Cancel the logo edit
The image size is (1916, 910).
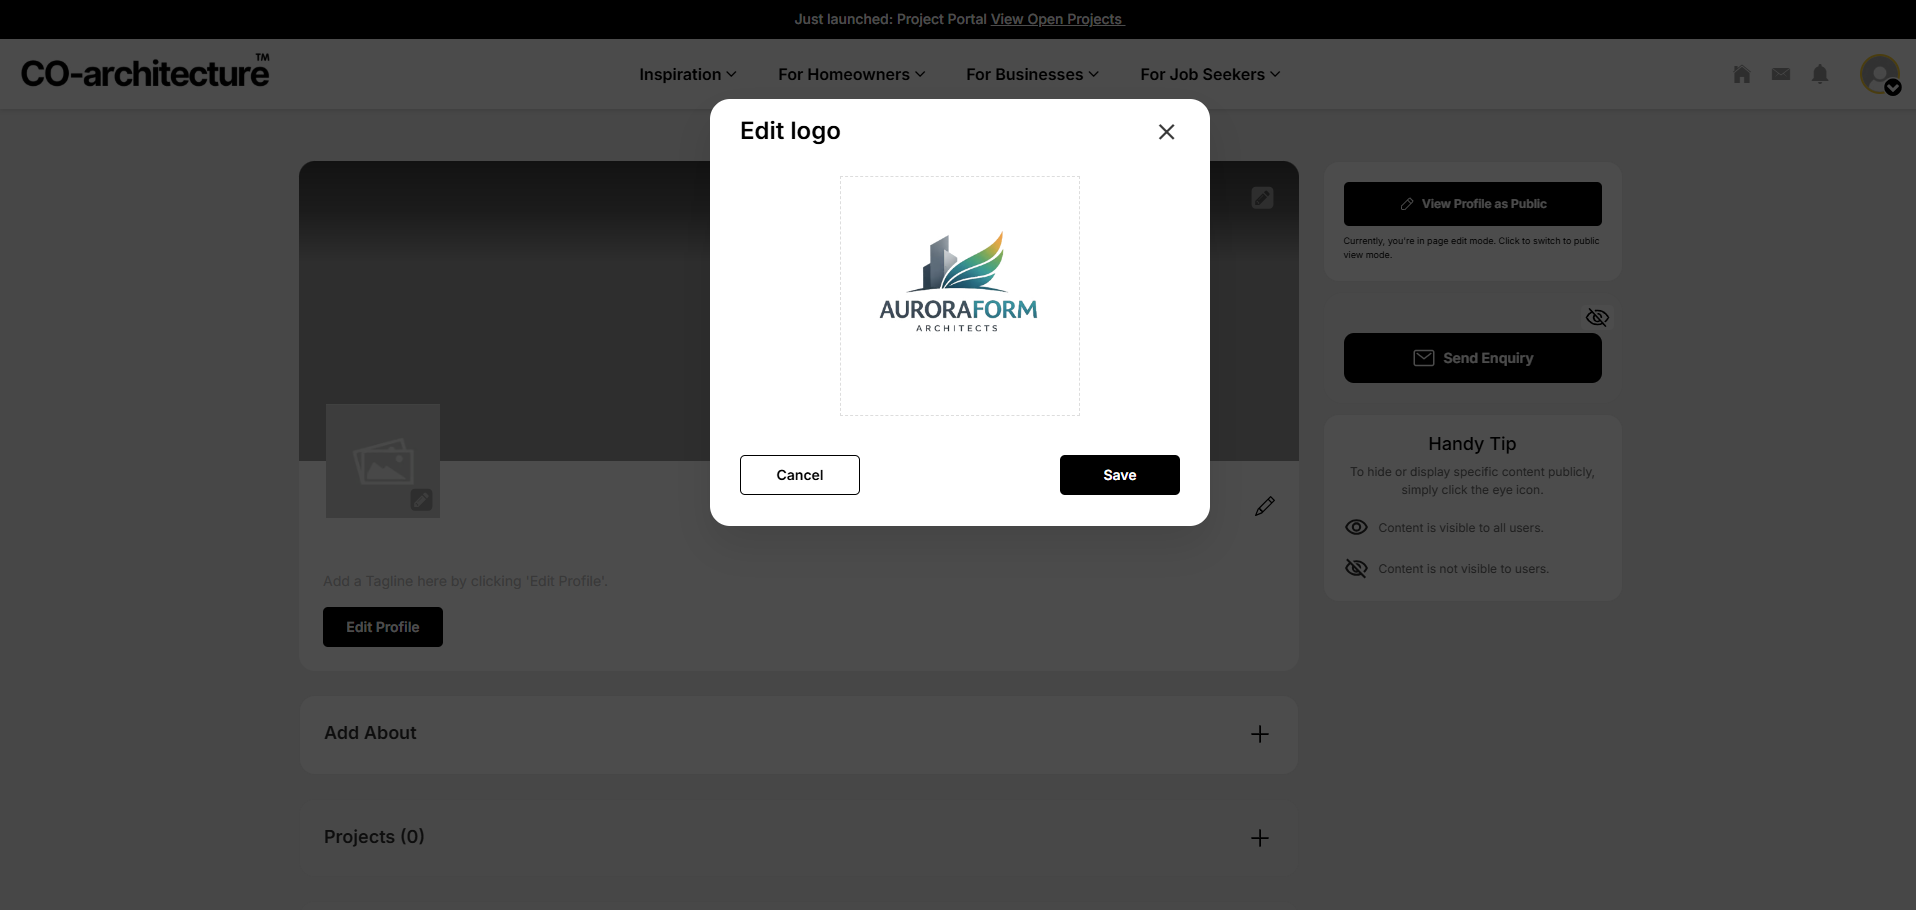pyautogui.click(x=800, y=475)
